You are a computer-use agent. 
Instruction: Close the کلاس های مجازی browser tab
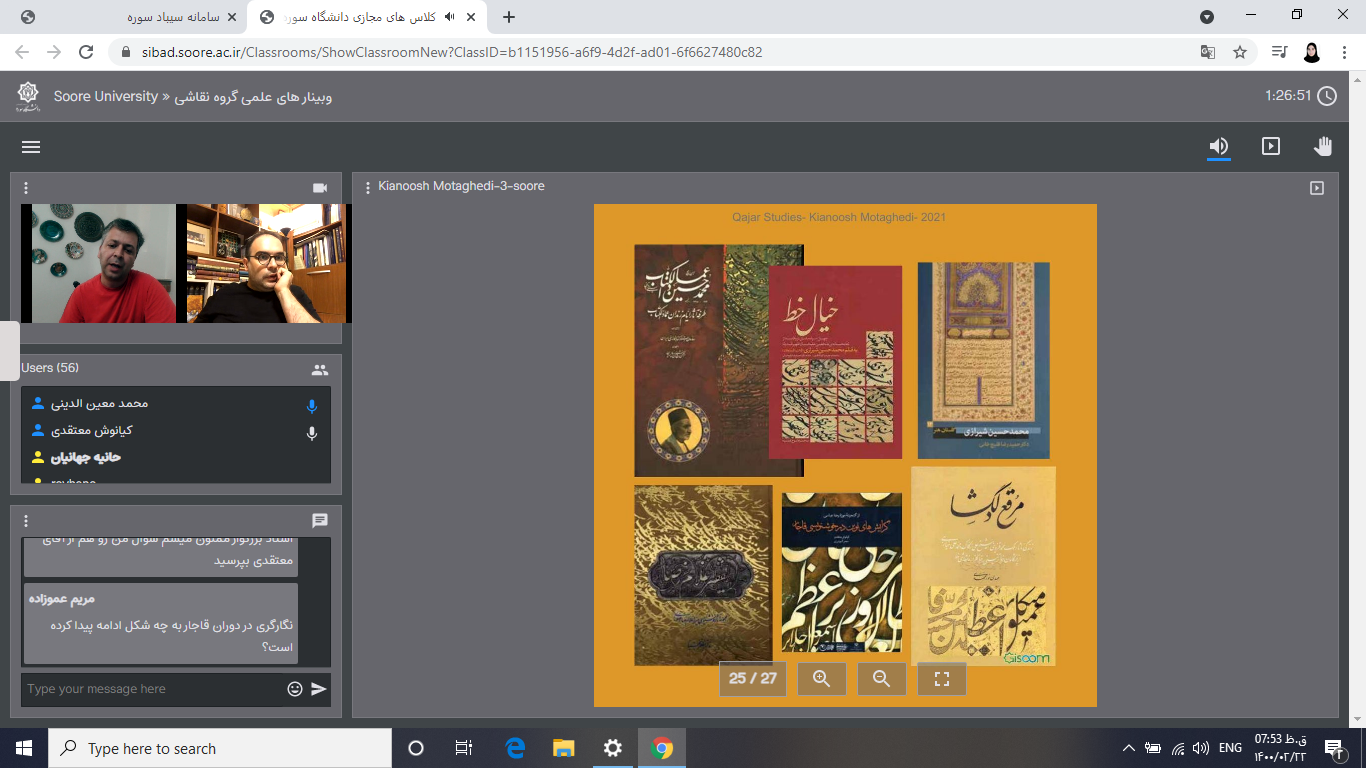click(x=471, y=17)
